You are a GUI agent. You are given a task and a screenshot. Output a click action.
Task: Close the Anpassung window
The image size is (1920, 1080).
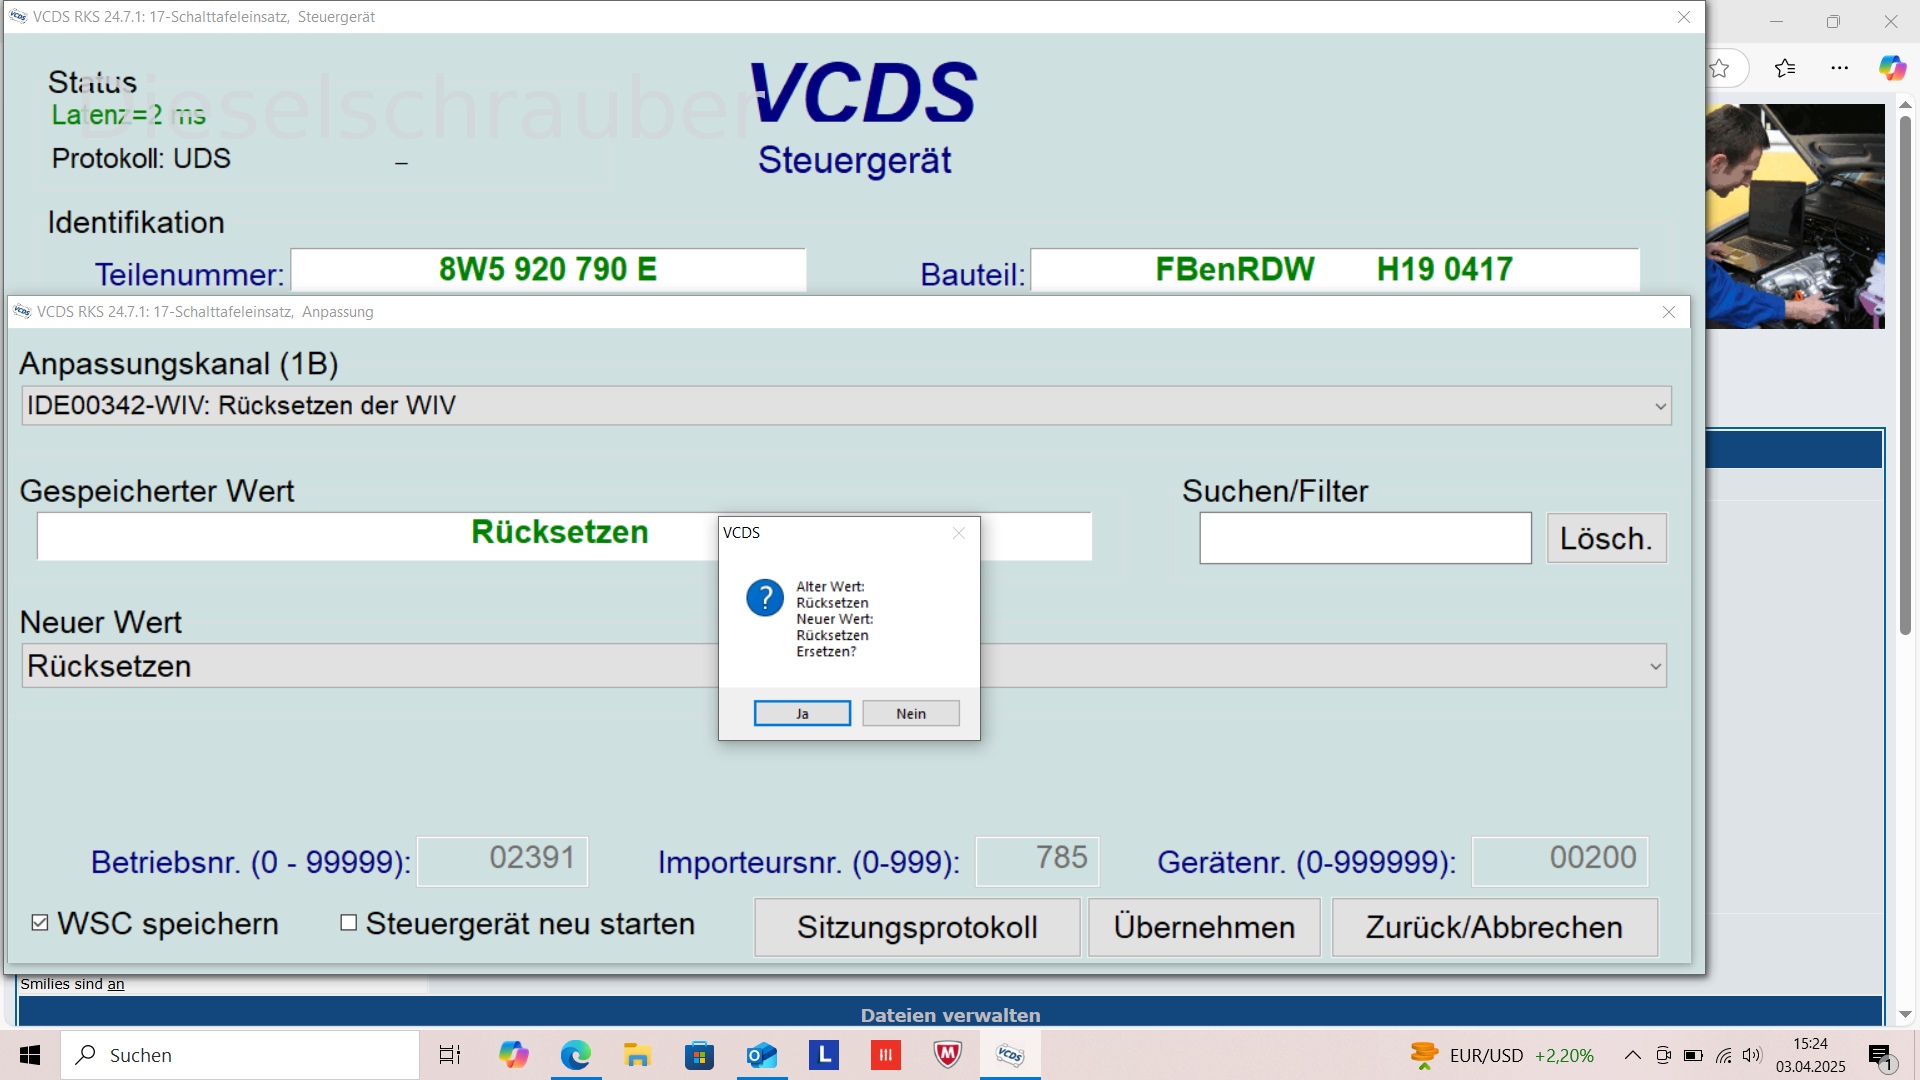click(1669, 312)
